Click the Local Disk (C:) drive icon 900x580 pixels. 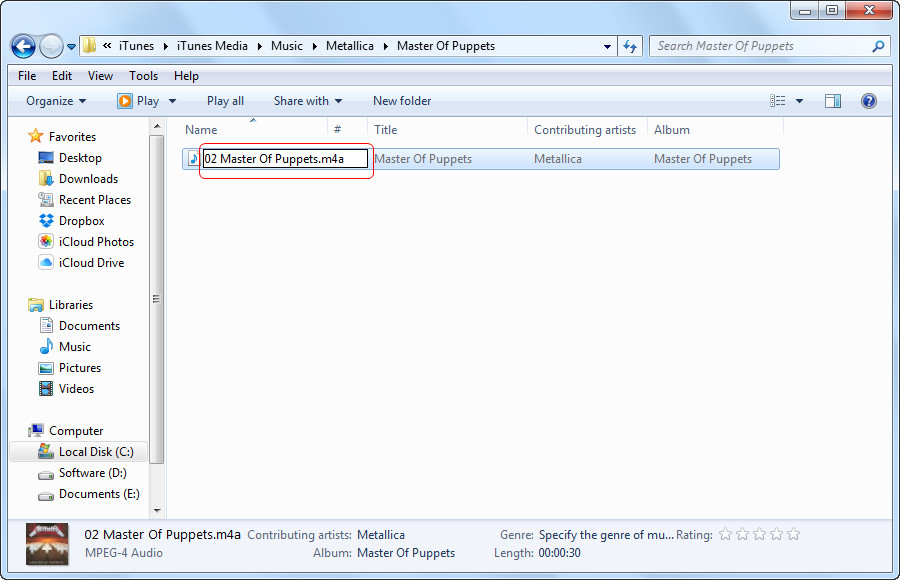click(46, 451)
